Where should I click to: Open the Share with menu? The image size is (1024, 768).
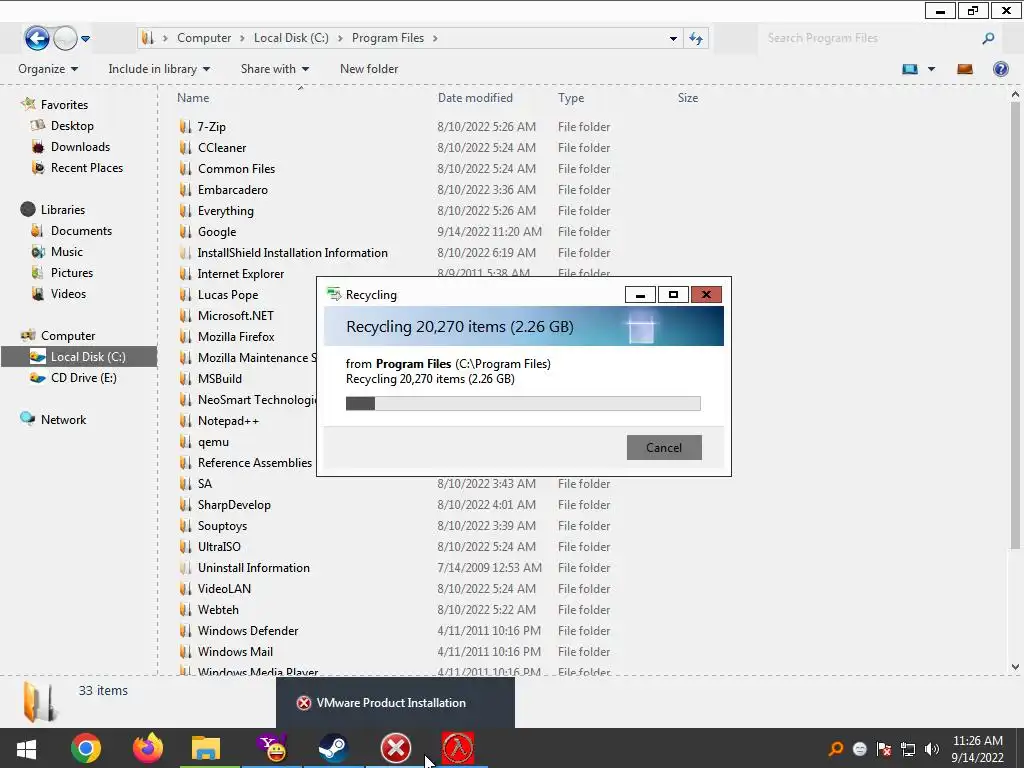point(274,69)
